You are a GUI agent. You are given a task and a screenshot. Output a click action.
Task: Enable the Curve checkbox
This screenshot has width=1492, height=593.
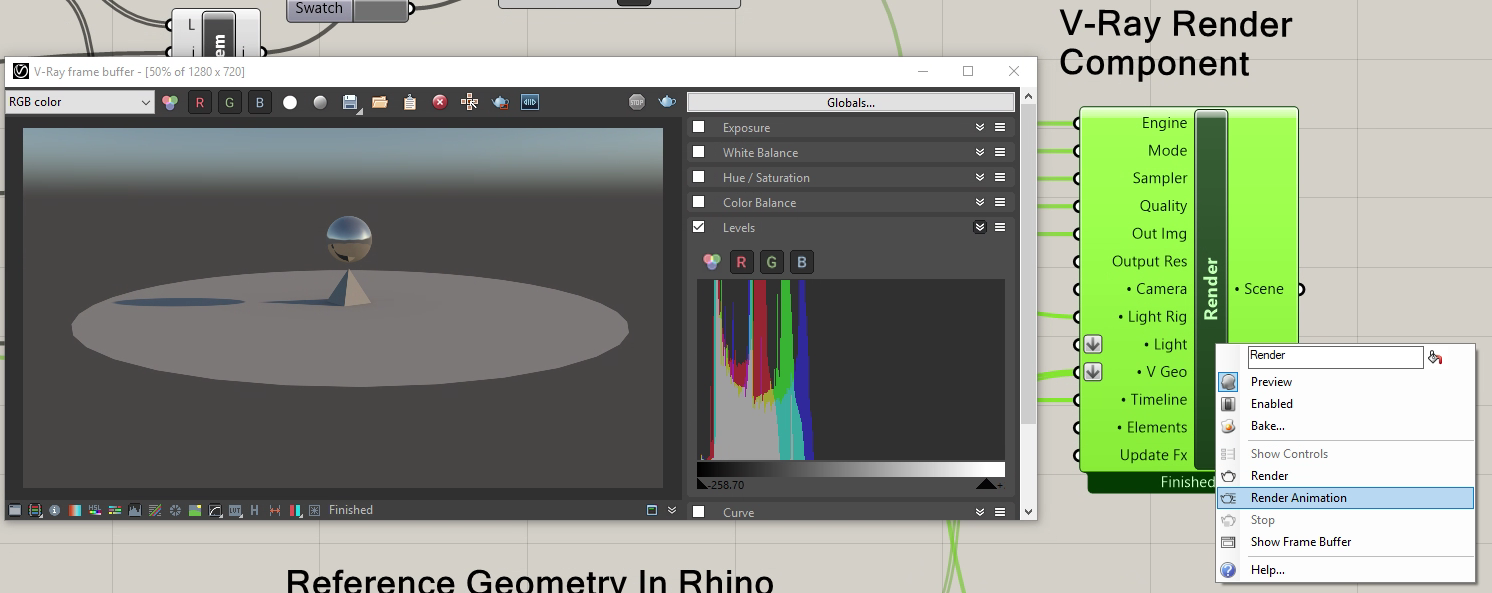[699, 512]
